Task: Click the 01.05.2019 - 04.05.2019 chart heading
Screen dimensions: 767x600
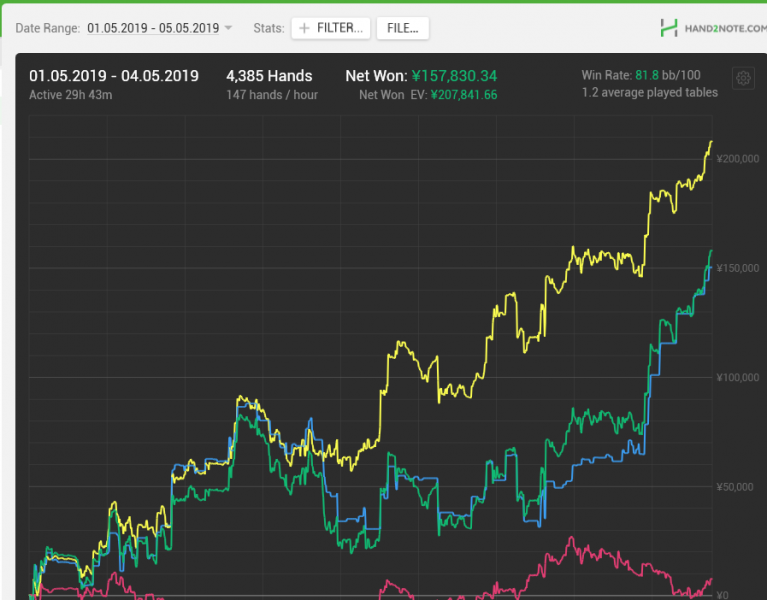Action: [x=114, y=76]
